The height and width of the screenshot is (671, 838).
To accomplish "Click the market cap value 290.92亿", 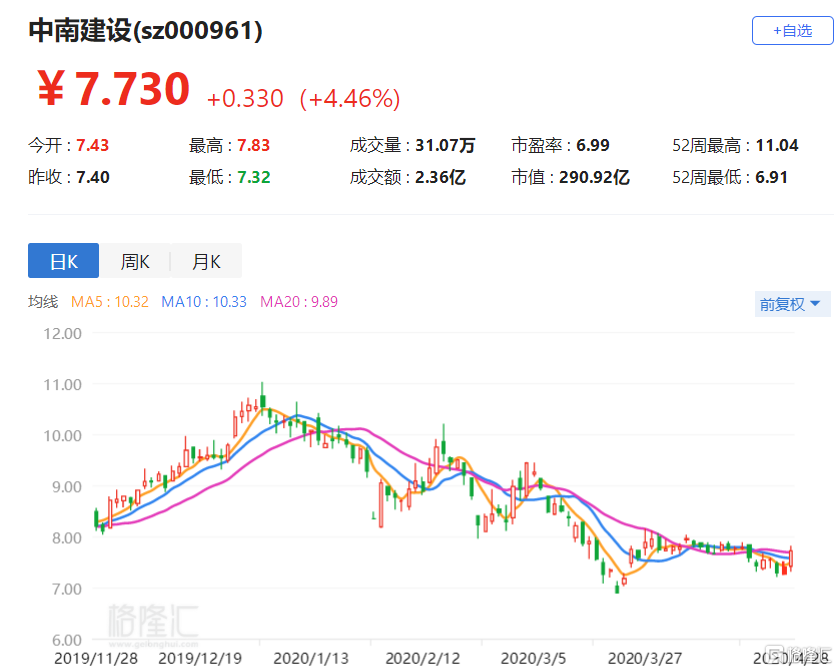I will click(594, 177).
